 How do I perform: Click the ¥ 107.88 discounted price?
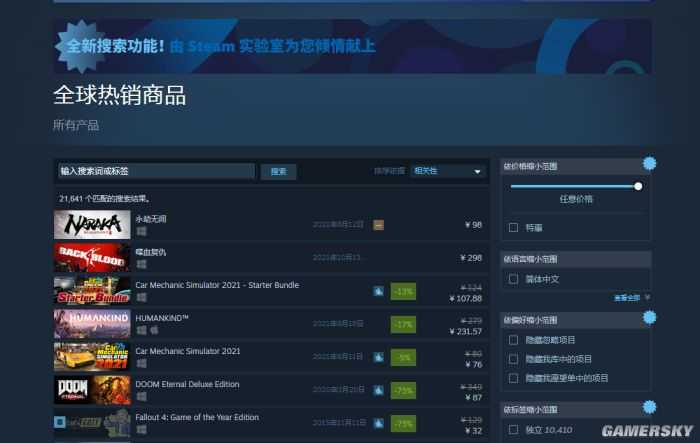tap(466, 298)
